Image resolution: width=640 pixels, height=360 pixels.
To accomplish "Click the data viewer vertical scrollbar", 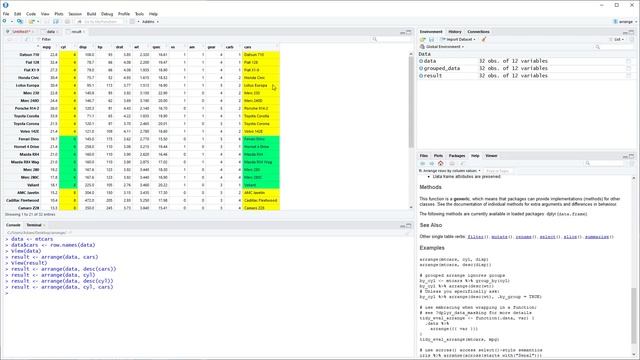I will pos(411,101).
